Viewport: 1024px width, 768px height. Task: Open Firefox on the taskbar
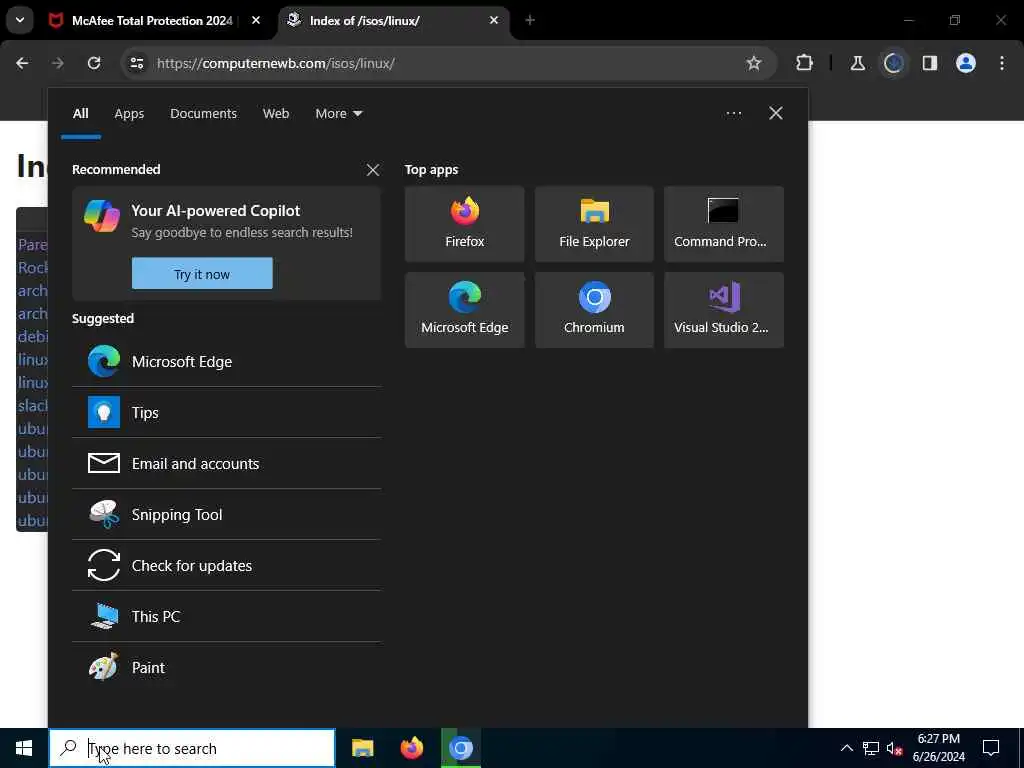pos(411,748)
